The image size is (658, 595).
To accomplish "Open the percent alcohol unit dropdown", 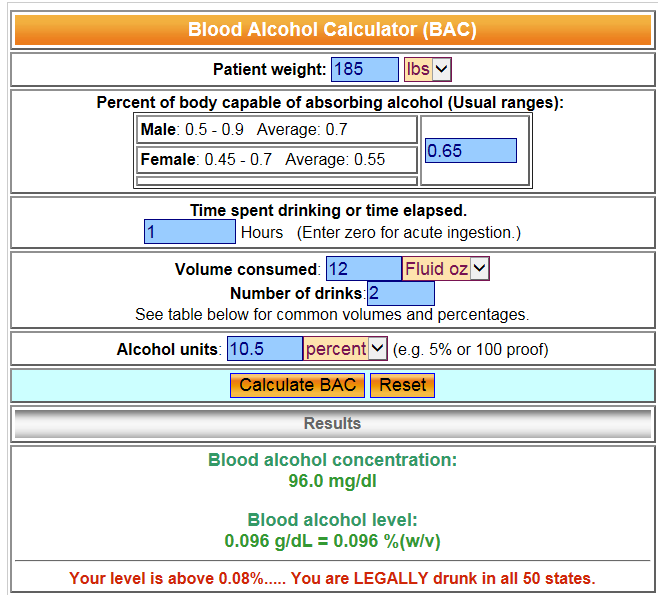I will 345,349.
